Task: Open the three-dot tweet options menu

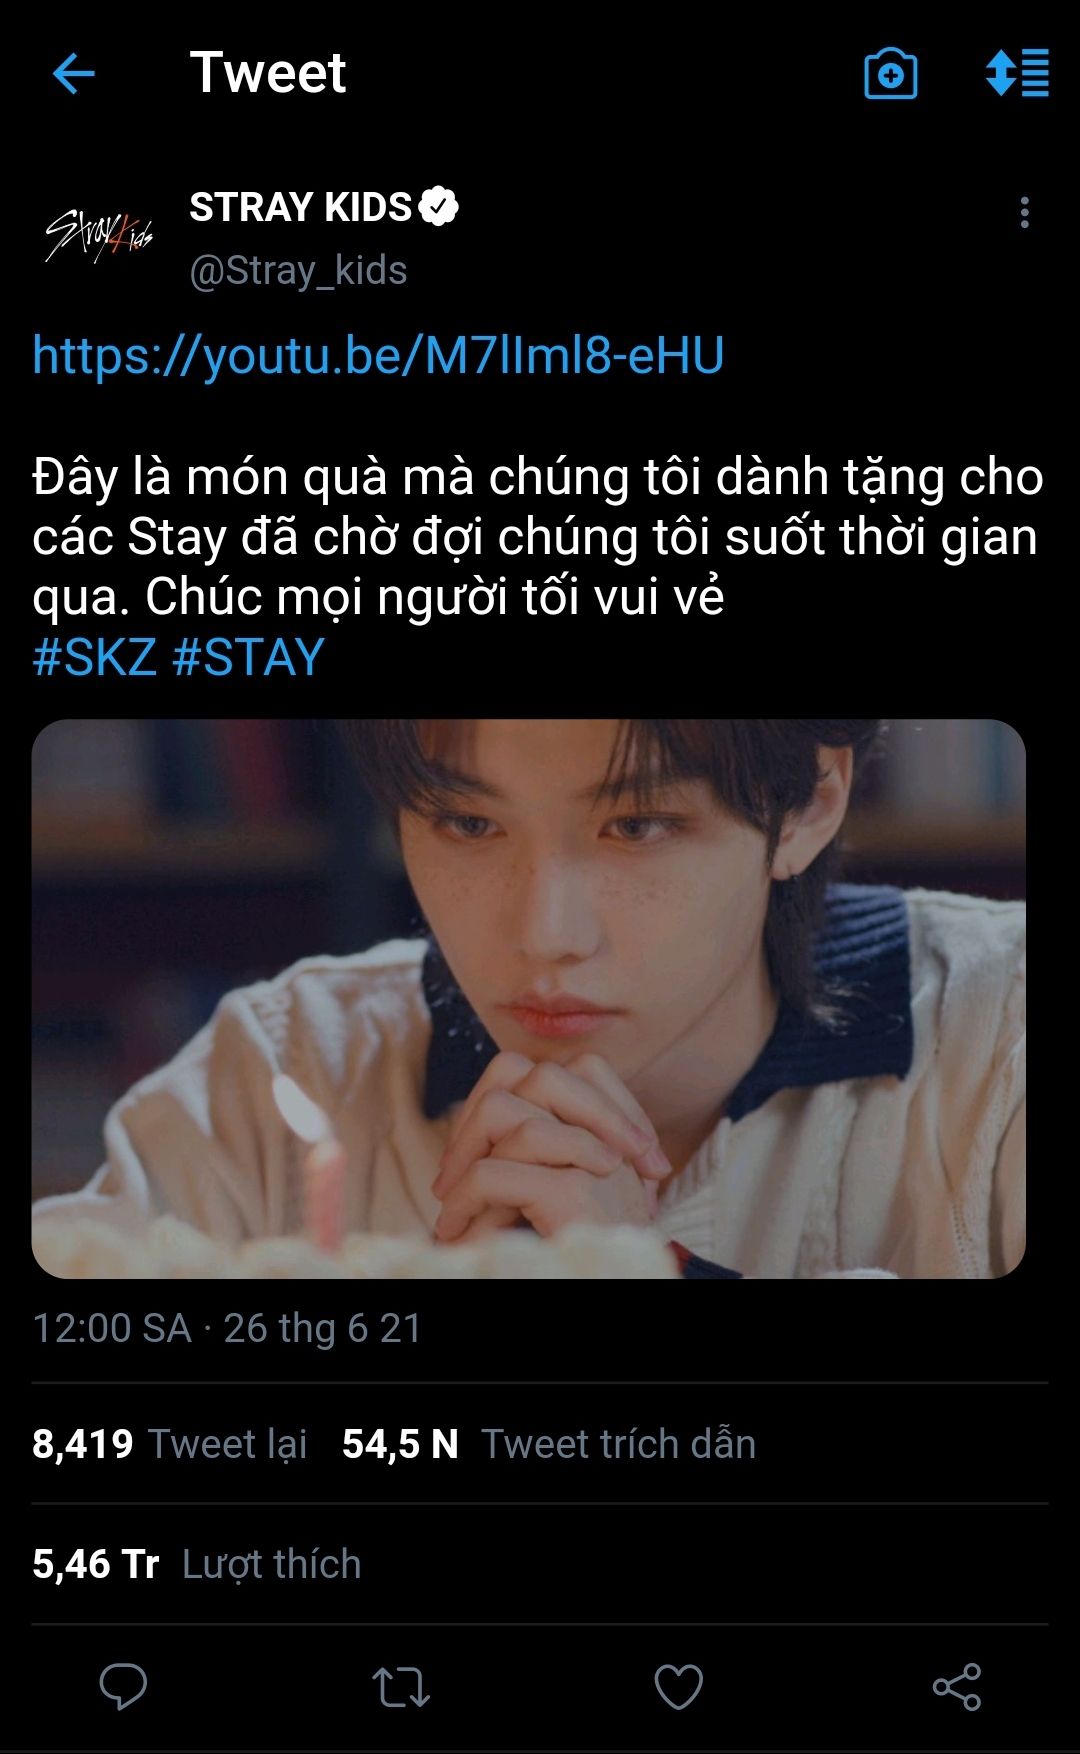Action: (x=1024, y=212)
